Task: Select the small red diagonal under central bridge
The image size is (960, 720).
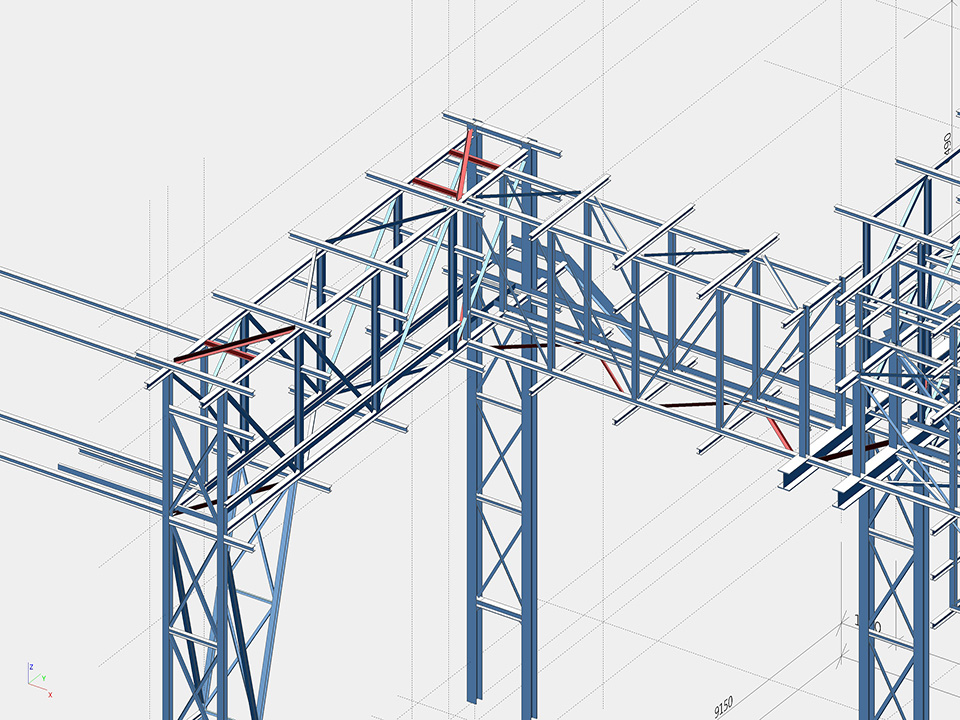Action: pos(611,376)
